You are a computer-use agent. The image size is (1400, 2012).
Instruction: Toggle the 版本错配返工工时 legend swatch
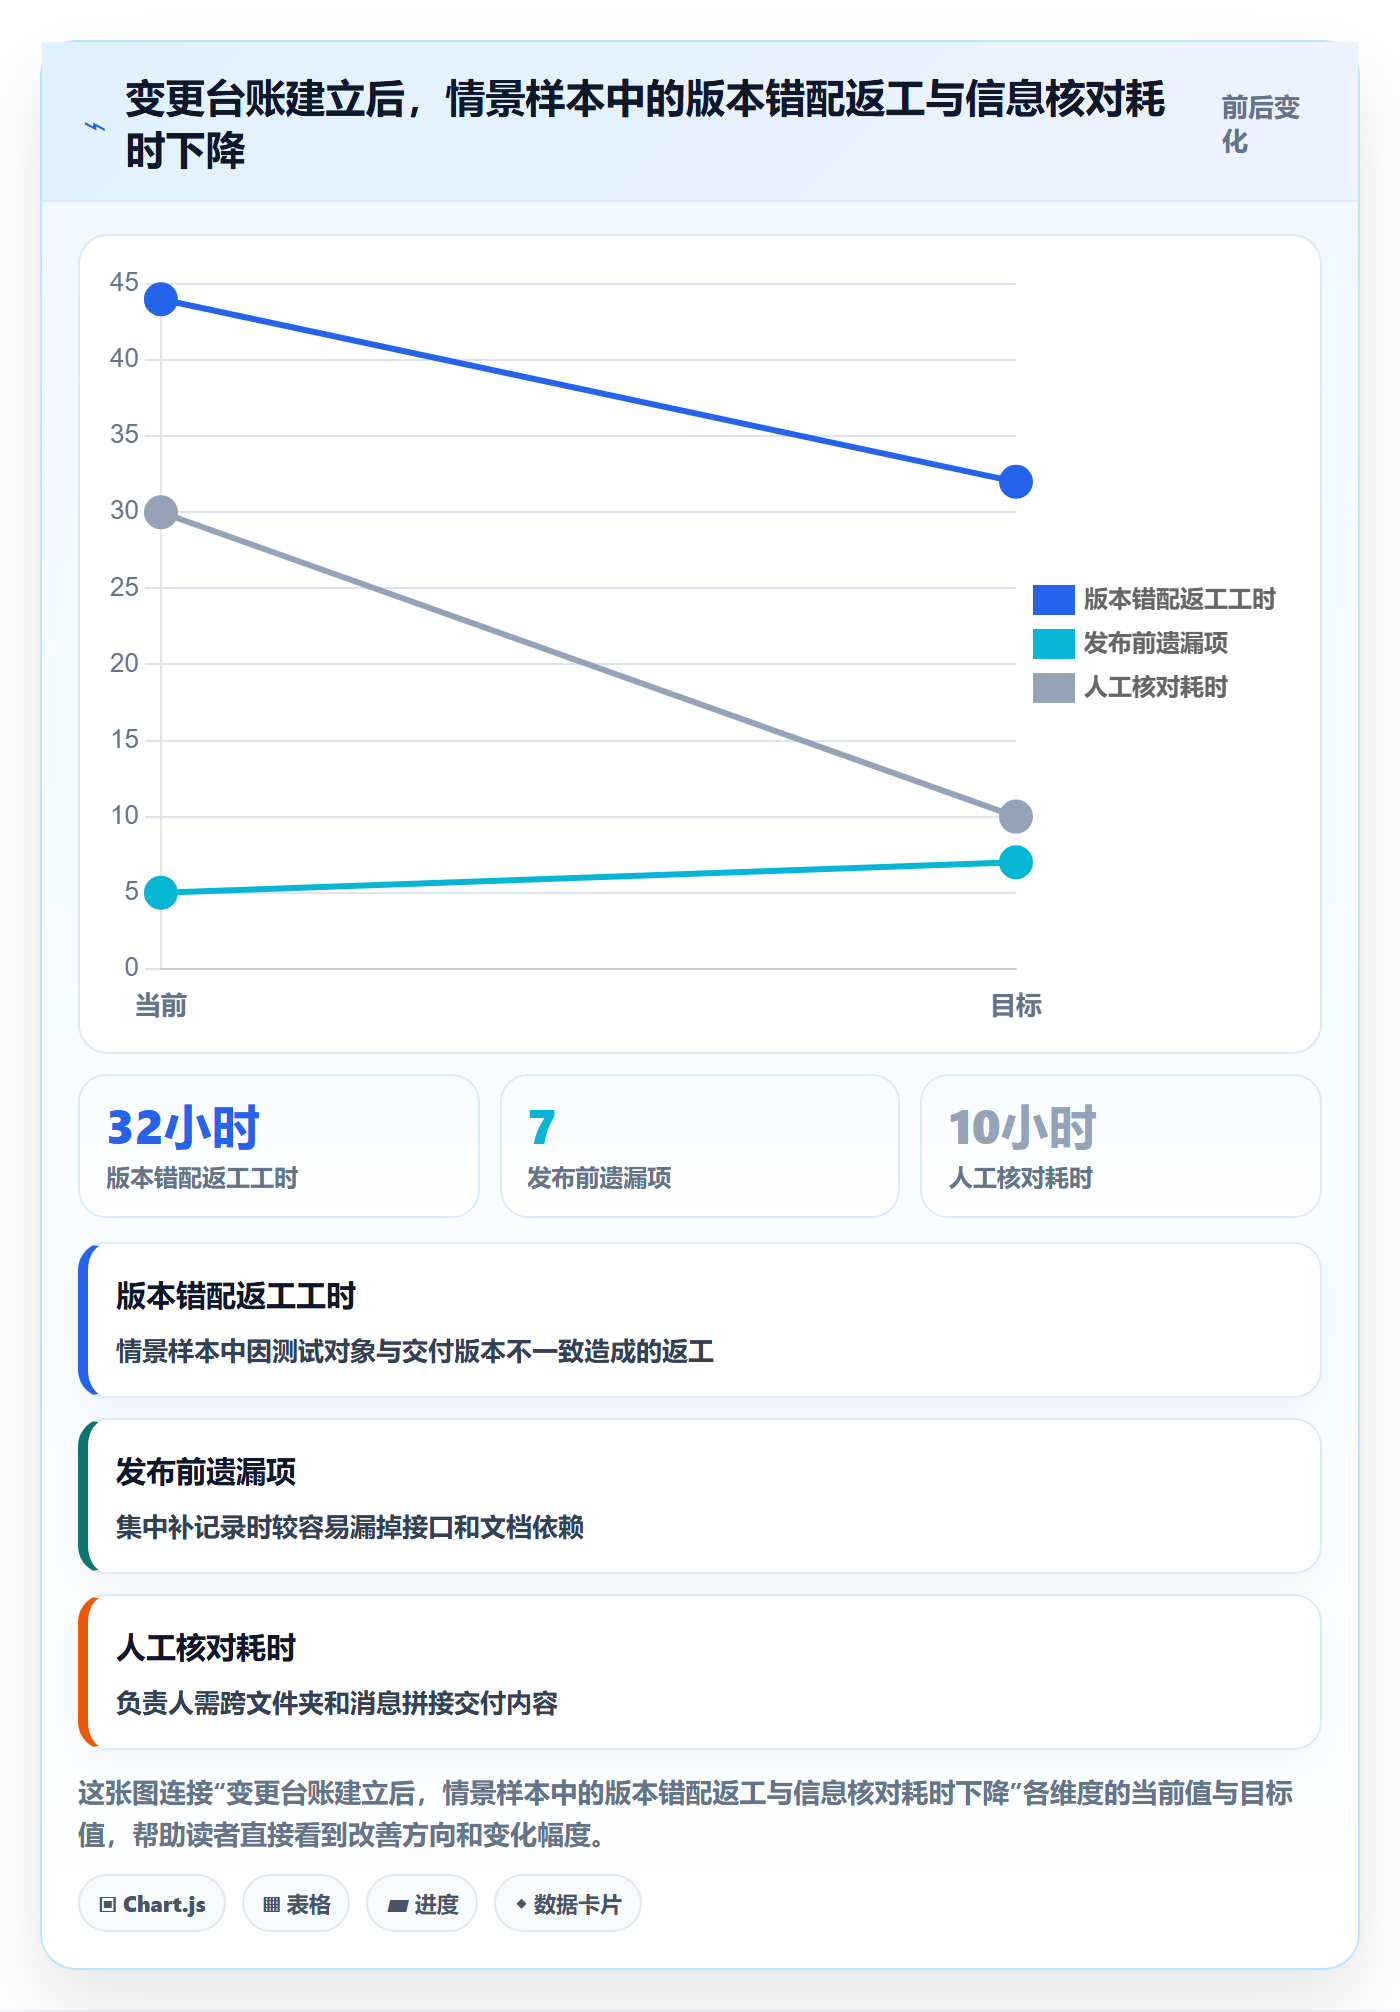pyautogui.click(x=1053, y=599)
